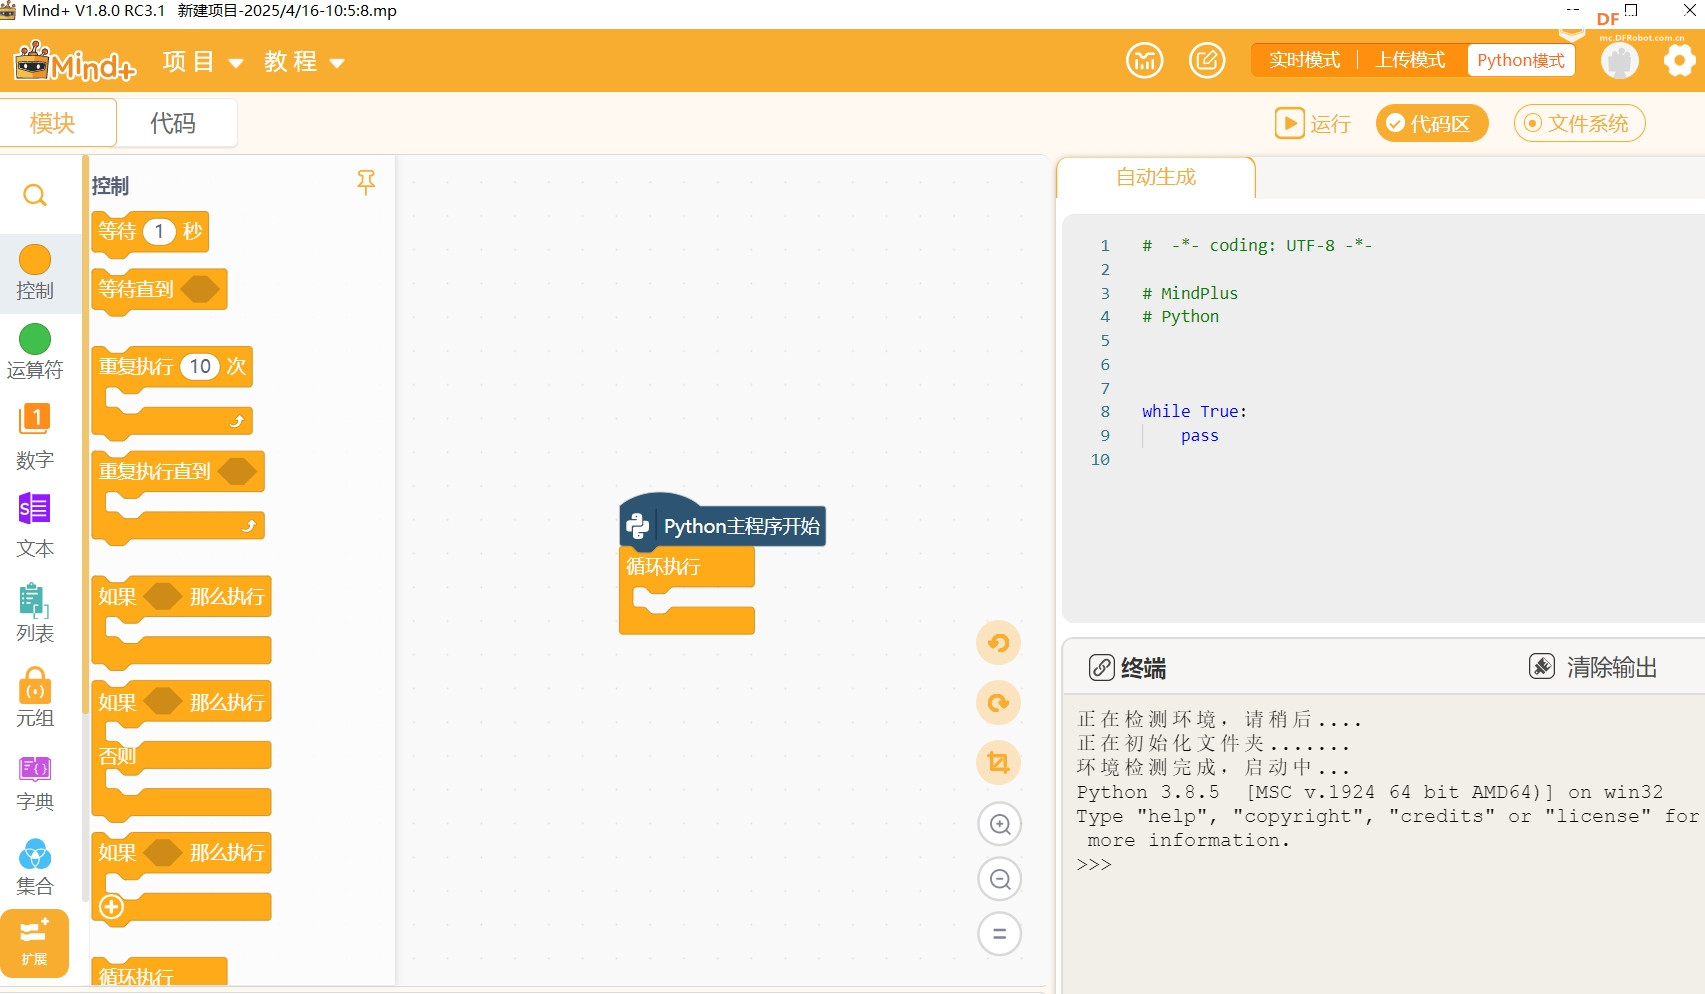The image size is (1705, 994).
Task: Click the 终端 terminal heading
Action: 1143,668
